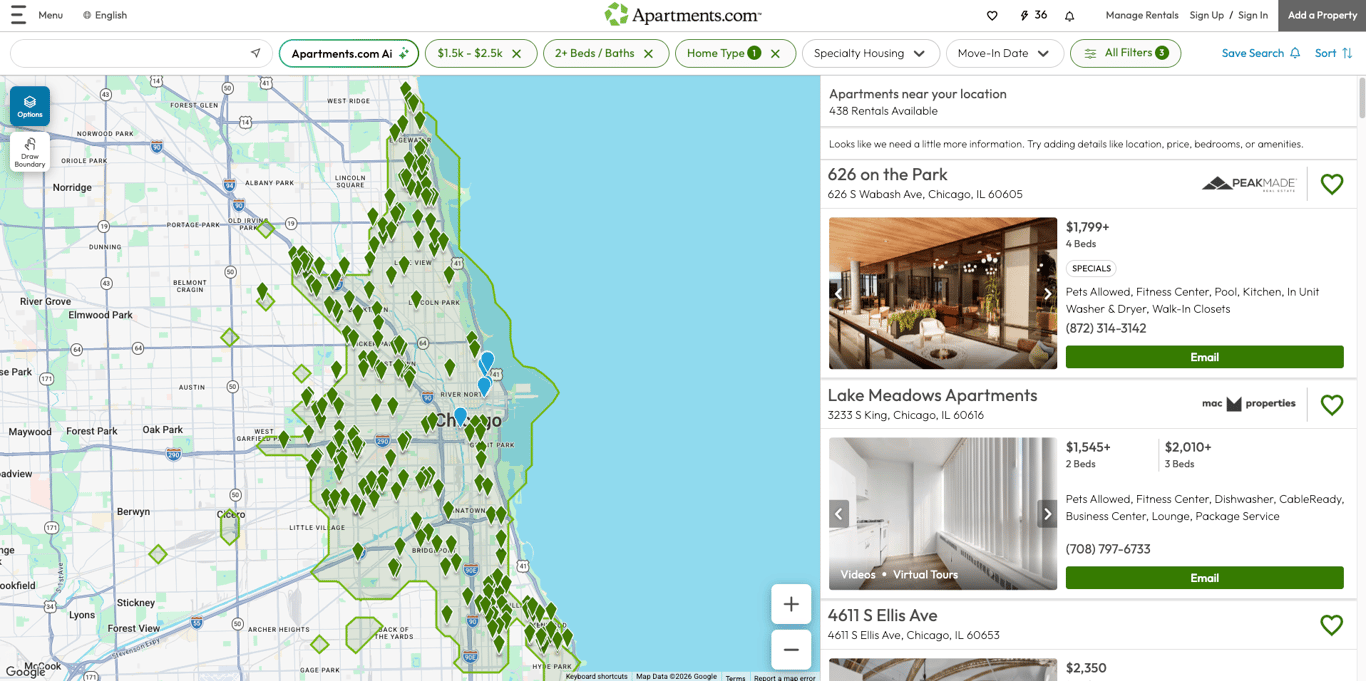
Task: Call (872) 314-3142 phone number
Action: click(1106, 328)
